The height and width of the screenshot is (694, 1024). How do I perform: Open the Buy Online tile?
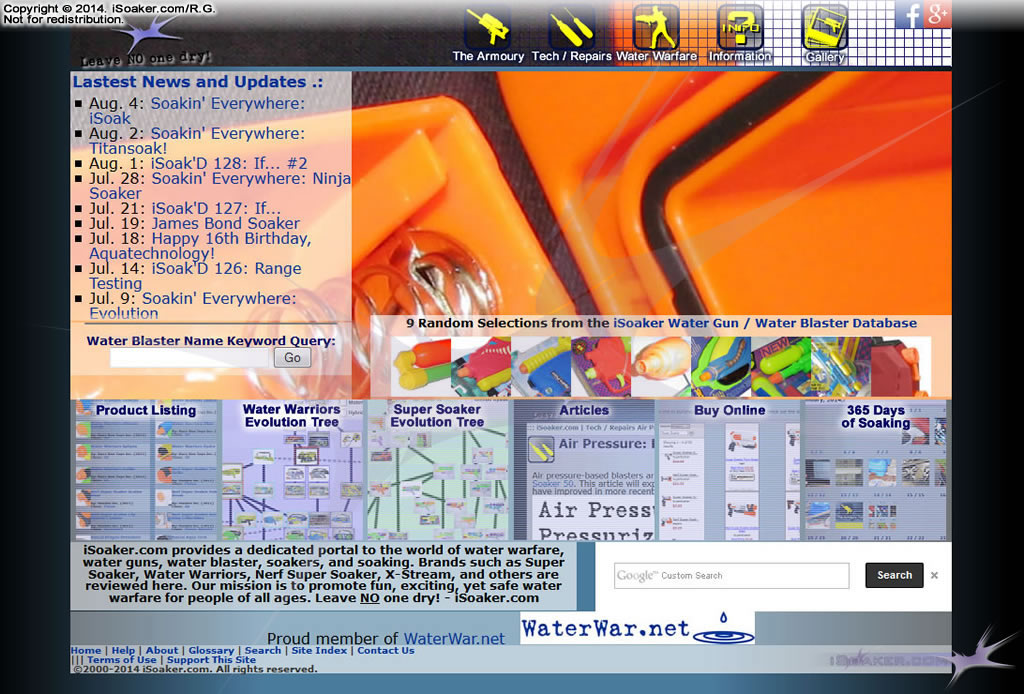click(x=729, y=470)
